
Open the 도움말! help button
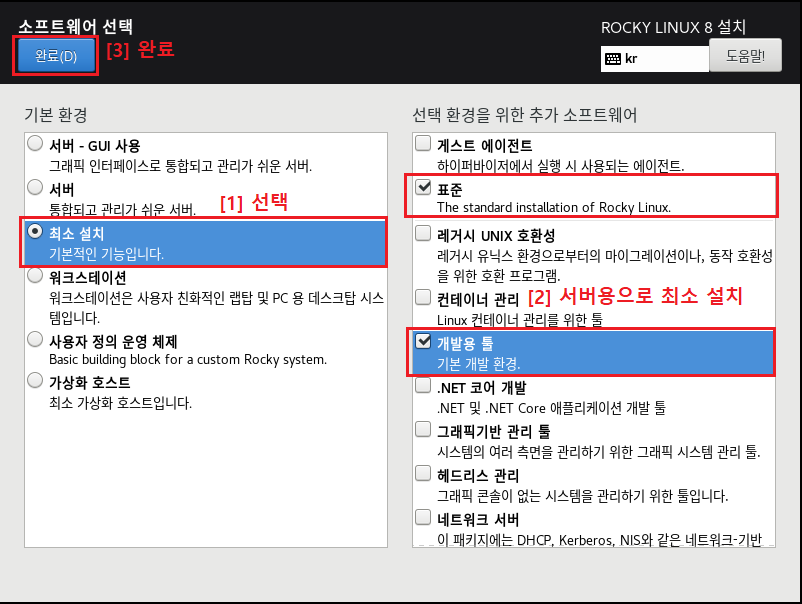(745, 55)
